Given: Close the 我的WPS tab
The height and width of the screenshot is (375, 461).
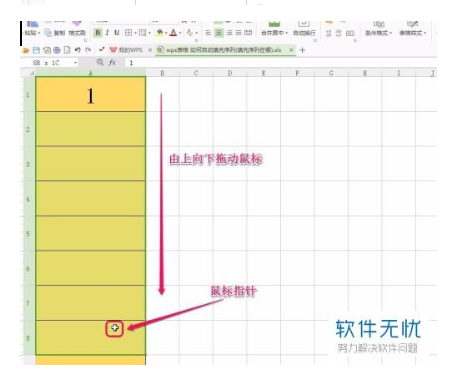Looking at the screenshot, I should click(150, 50).
